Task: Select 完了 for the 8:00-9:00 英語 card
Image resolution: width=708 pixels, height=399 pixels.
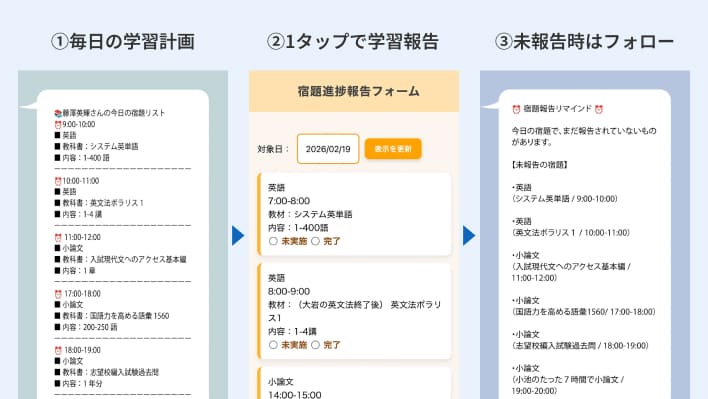Action: coord(315,345)
